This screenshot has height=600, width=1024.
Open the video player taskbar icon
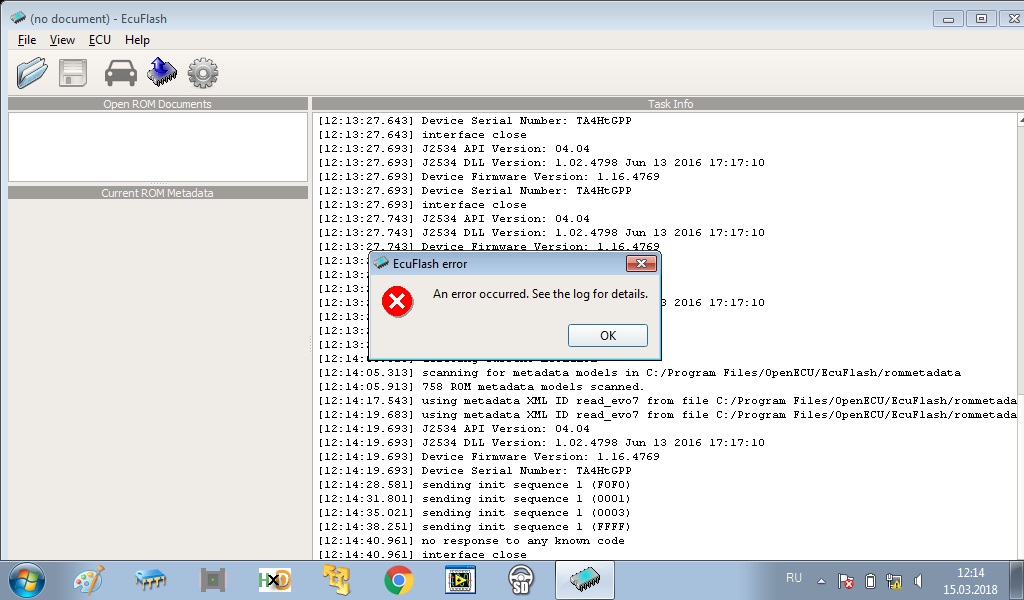pos(460,580)
